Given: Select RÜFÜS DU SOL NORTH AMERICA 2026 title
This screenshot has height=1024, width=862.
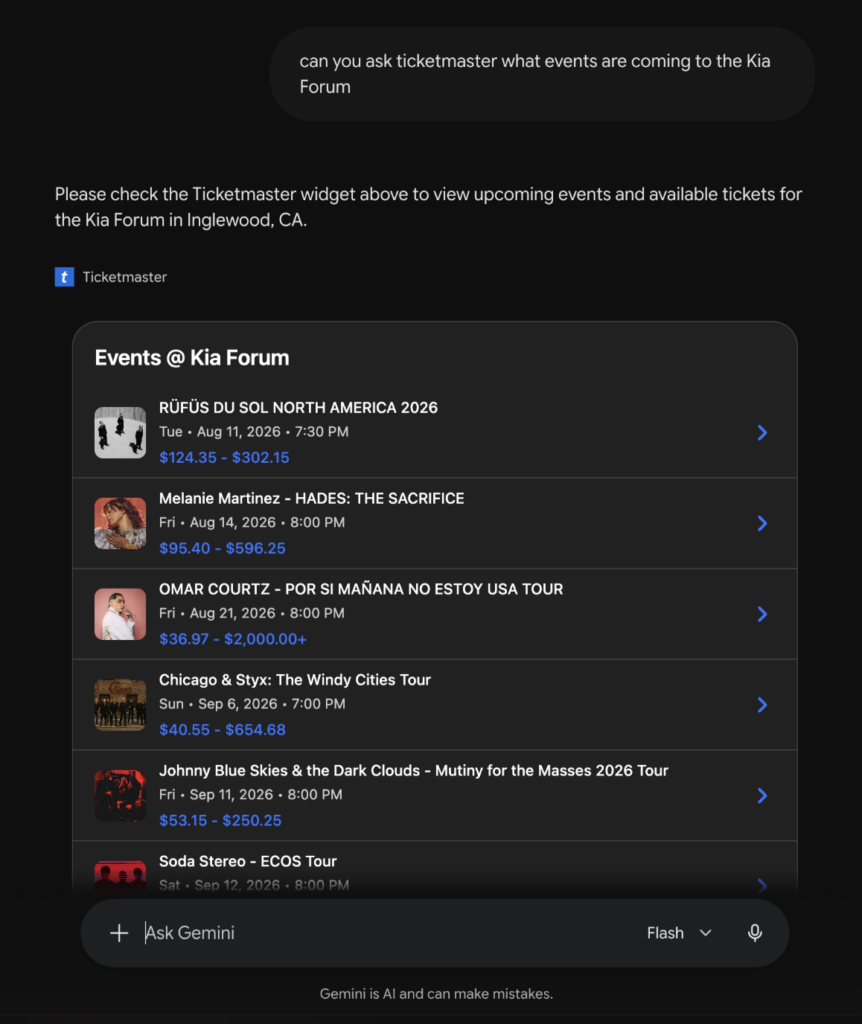Looking at the screenshot, I should pos(298,408).
